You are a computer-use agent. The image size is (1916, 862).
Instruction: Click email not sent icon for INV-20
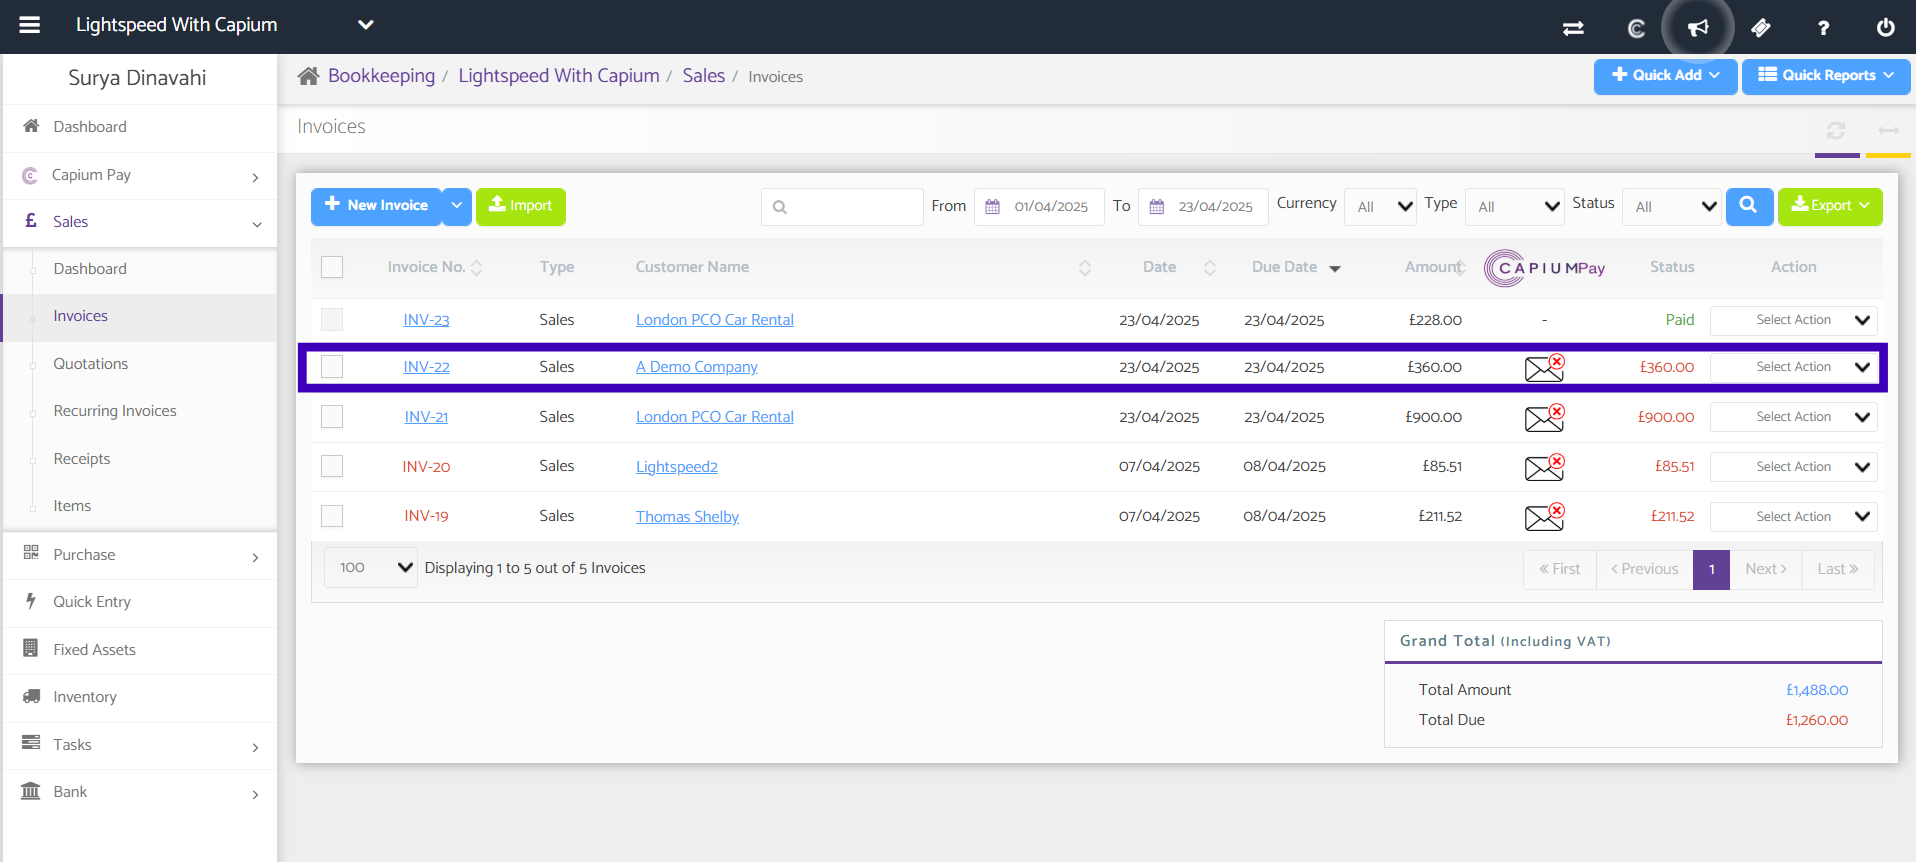point(1544,466)
